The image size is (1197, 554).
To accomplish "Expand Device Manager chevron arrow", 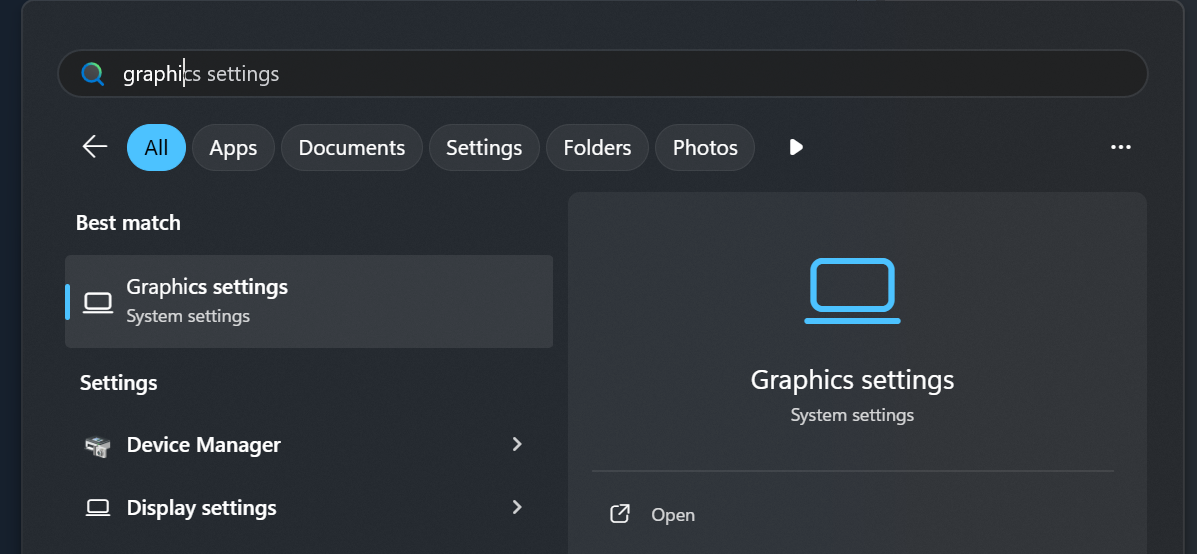I will click(517, 444).
